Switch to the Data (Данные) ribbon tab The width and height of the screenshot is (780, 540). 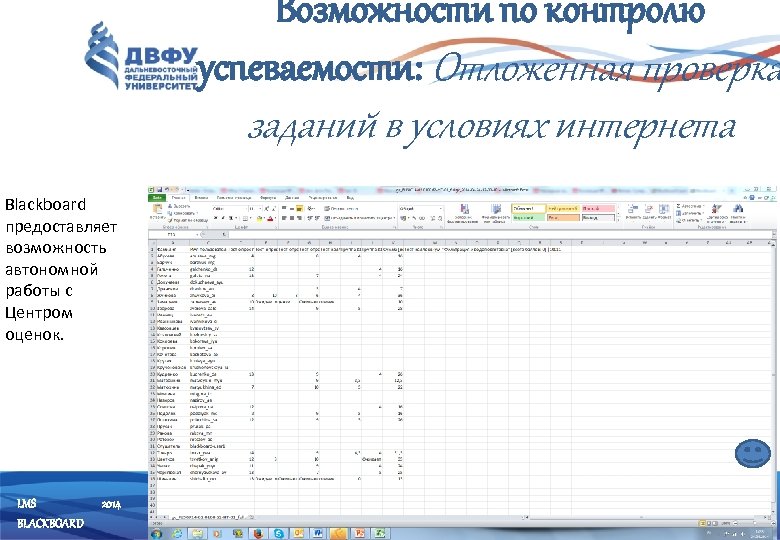[292, 198]
